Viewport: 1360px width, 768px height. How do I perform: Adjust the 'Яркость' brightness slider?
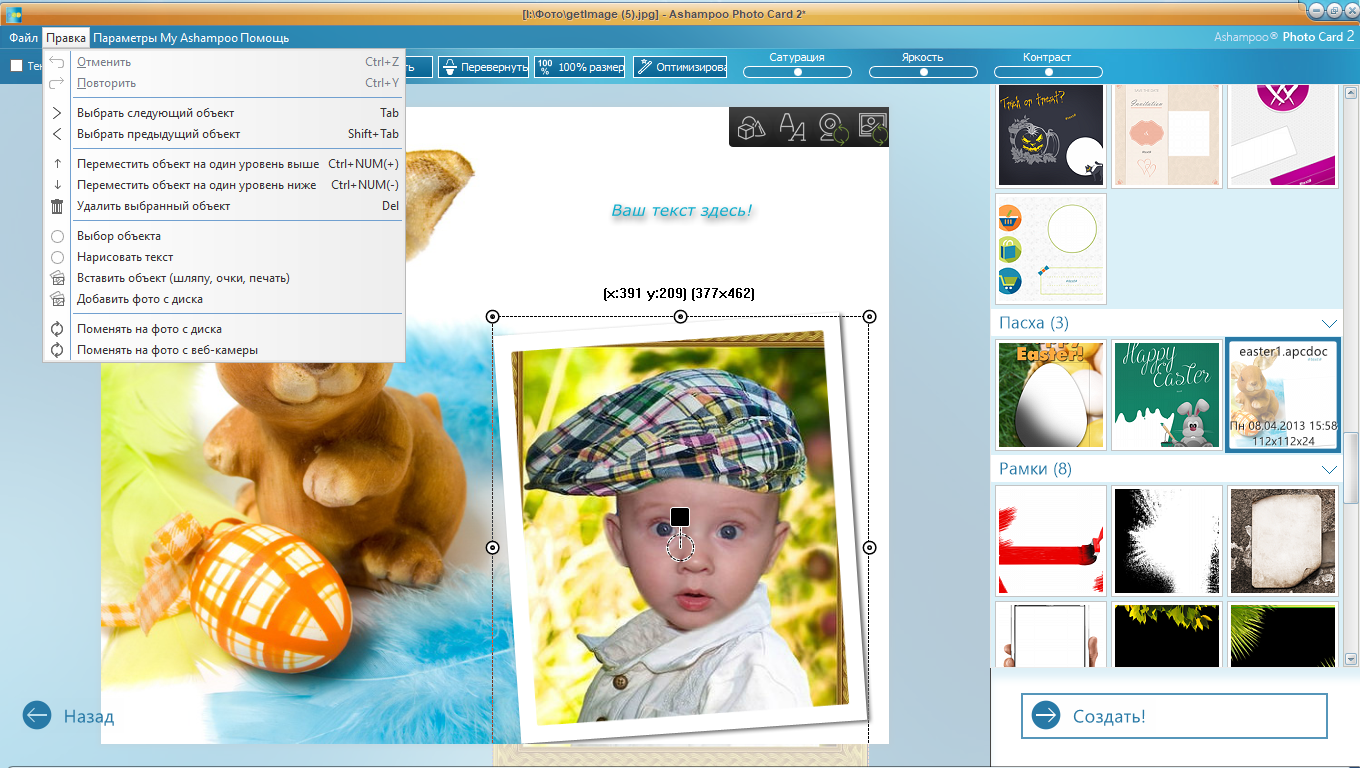(923, 72)
